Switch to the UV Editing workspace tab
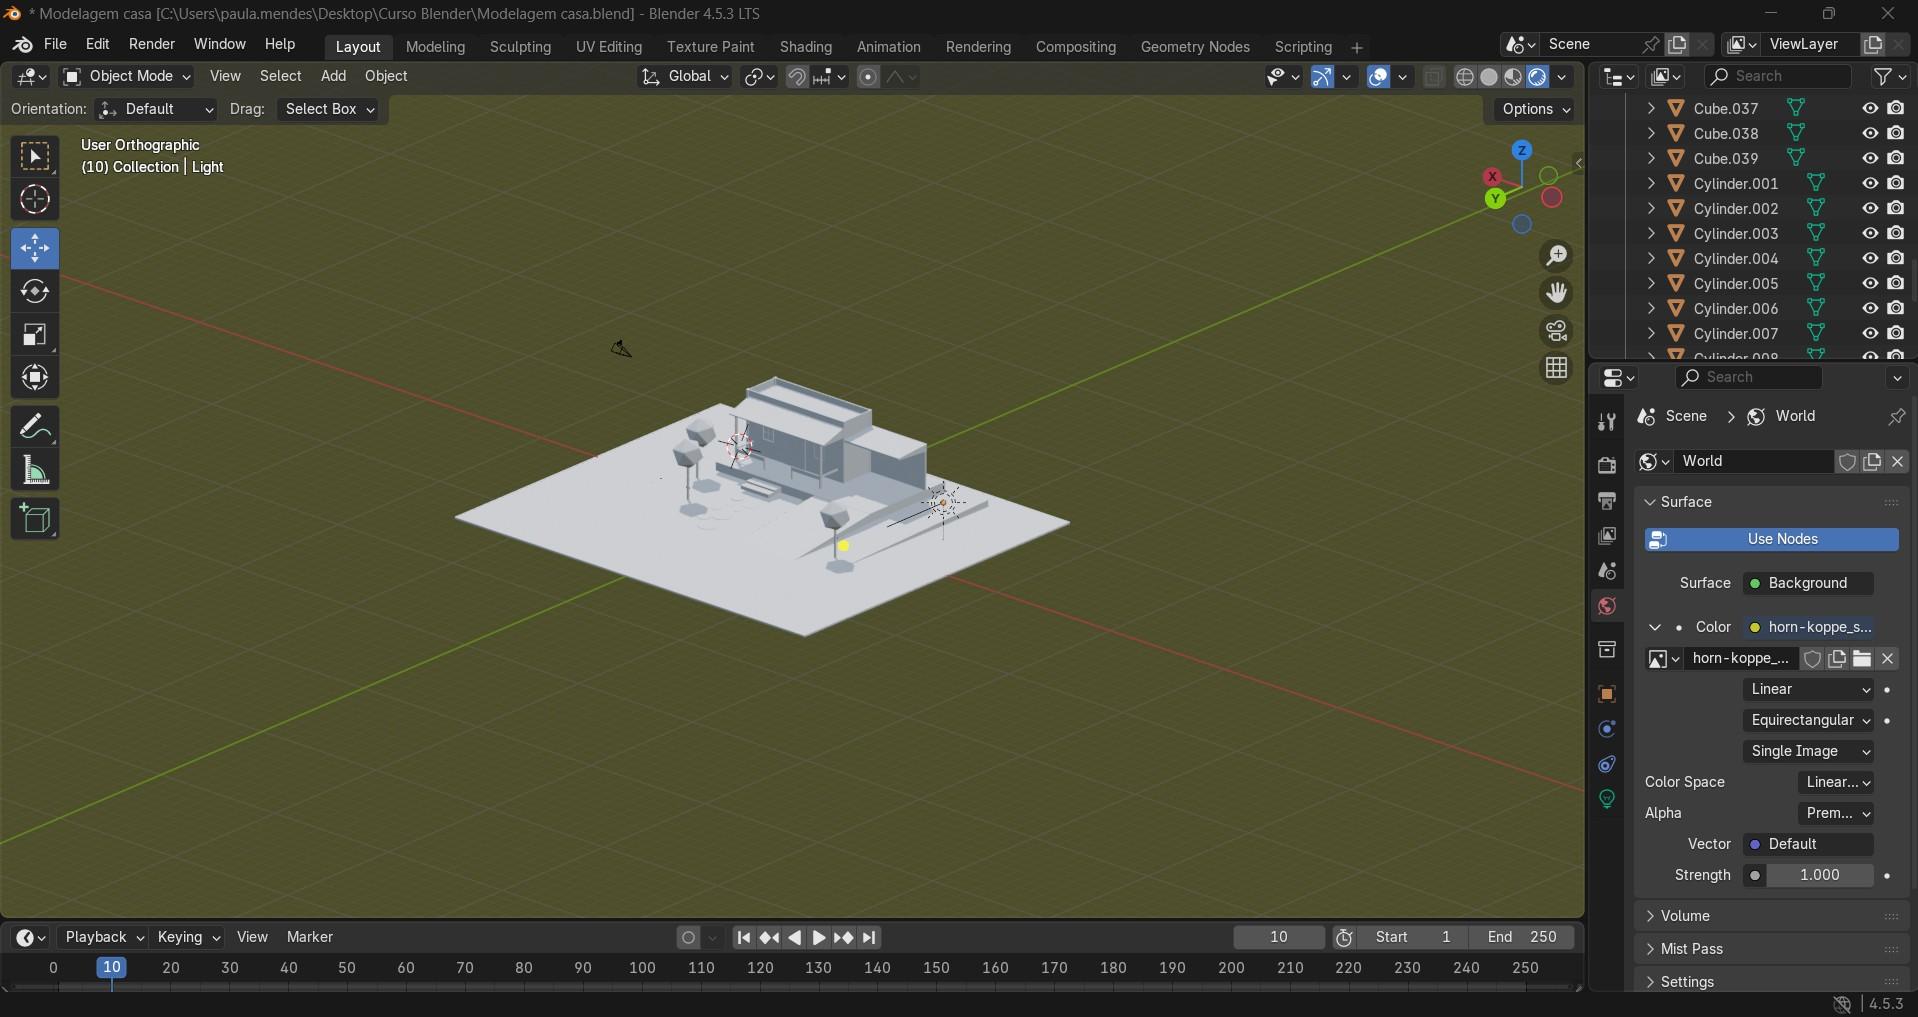The image size is (1918, 1017). click(609, 47)
